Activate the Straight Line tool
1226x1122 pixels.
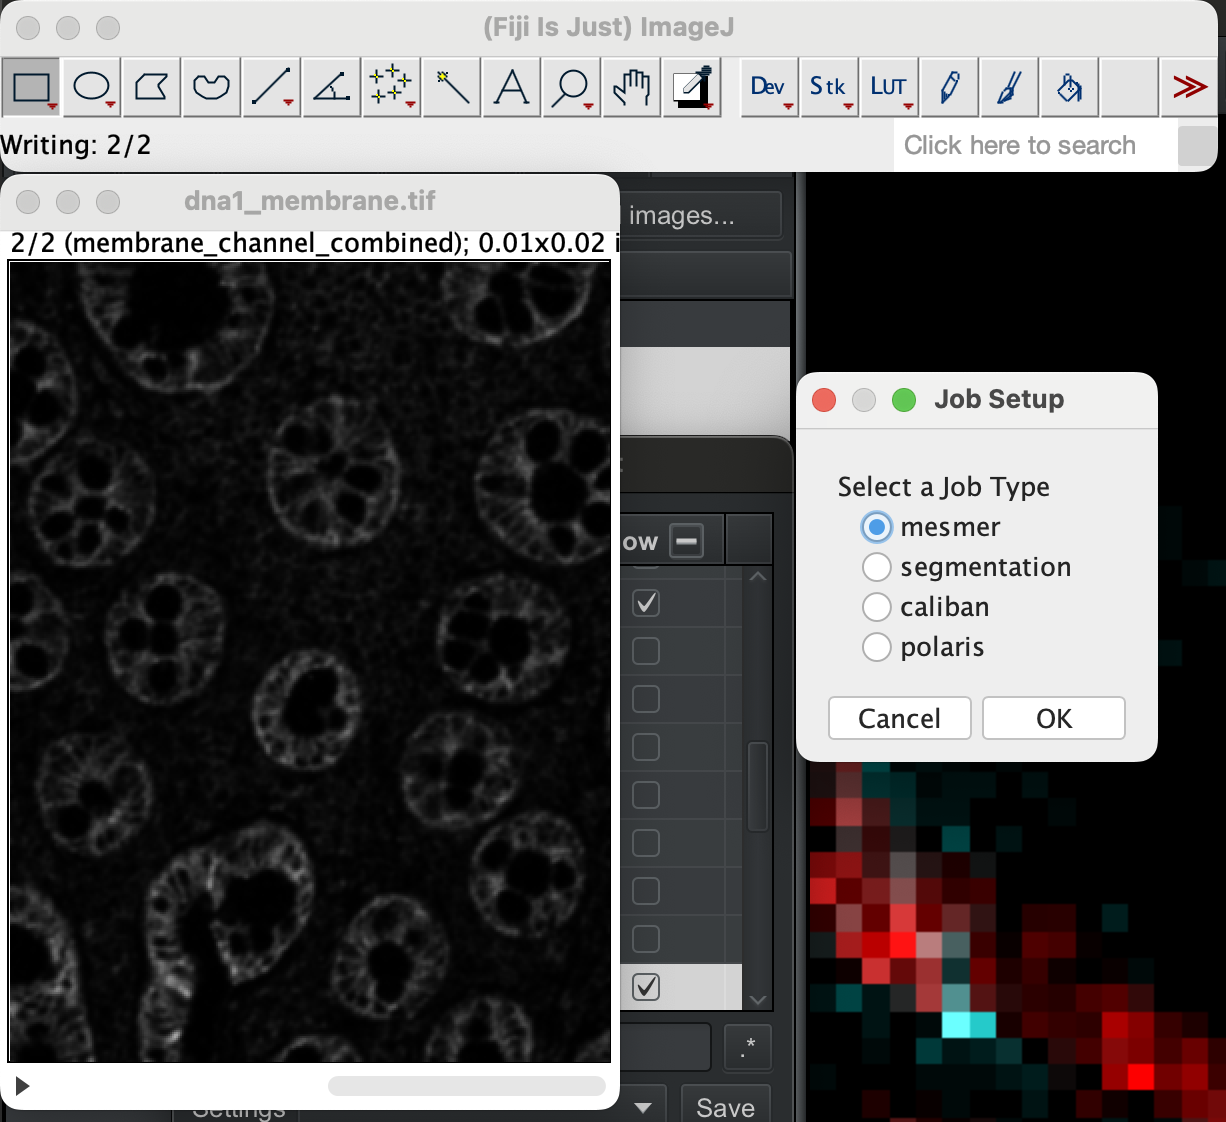click(x=271, y=88)
